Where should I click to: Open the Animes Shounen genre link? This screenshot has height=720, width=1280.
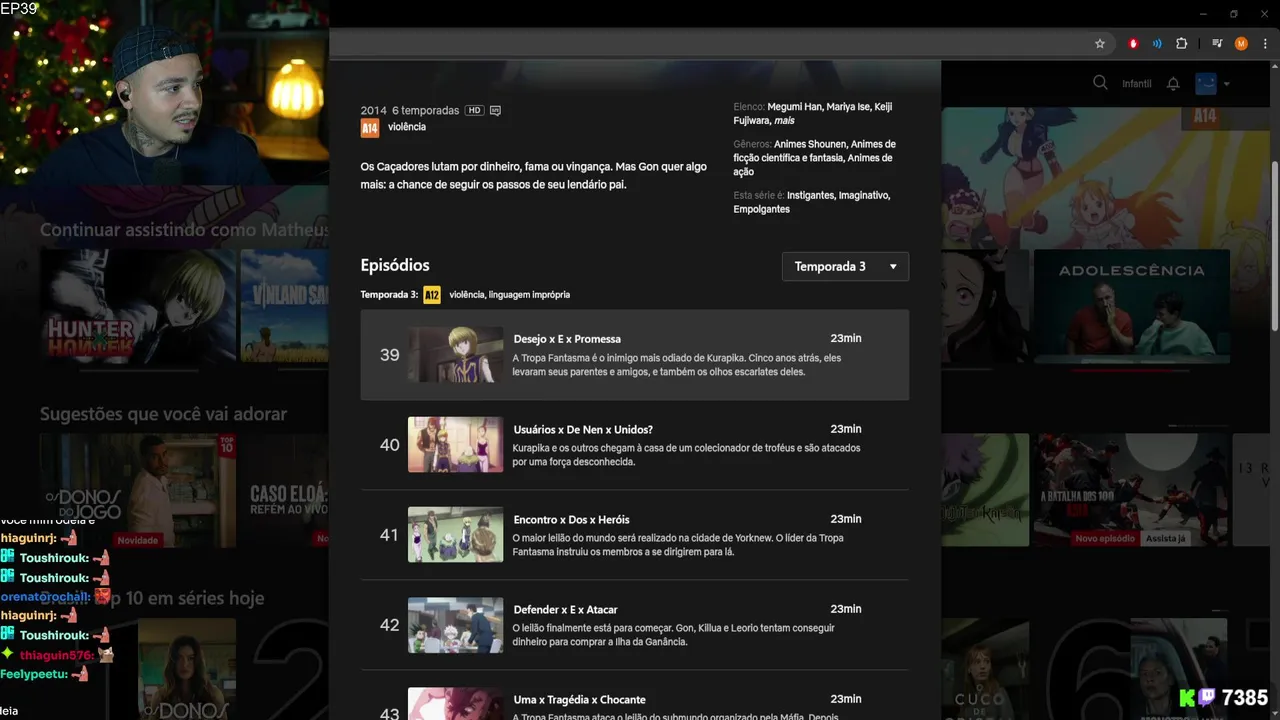810,144
